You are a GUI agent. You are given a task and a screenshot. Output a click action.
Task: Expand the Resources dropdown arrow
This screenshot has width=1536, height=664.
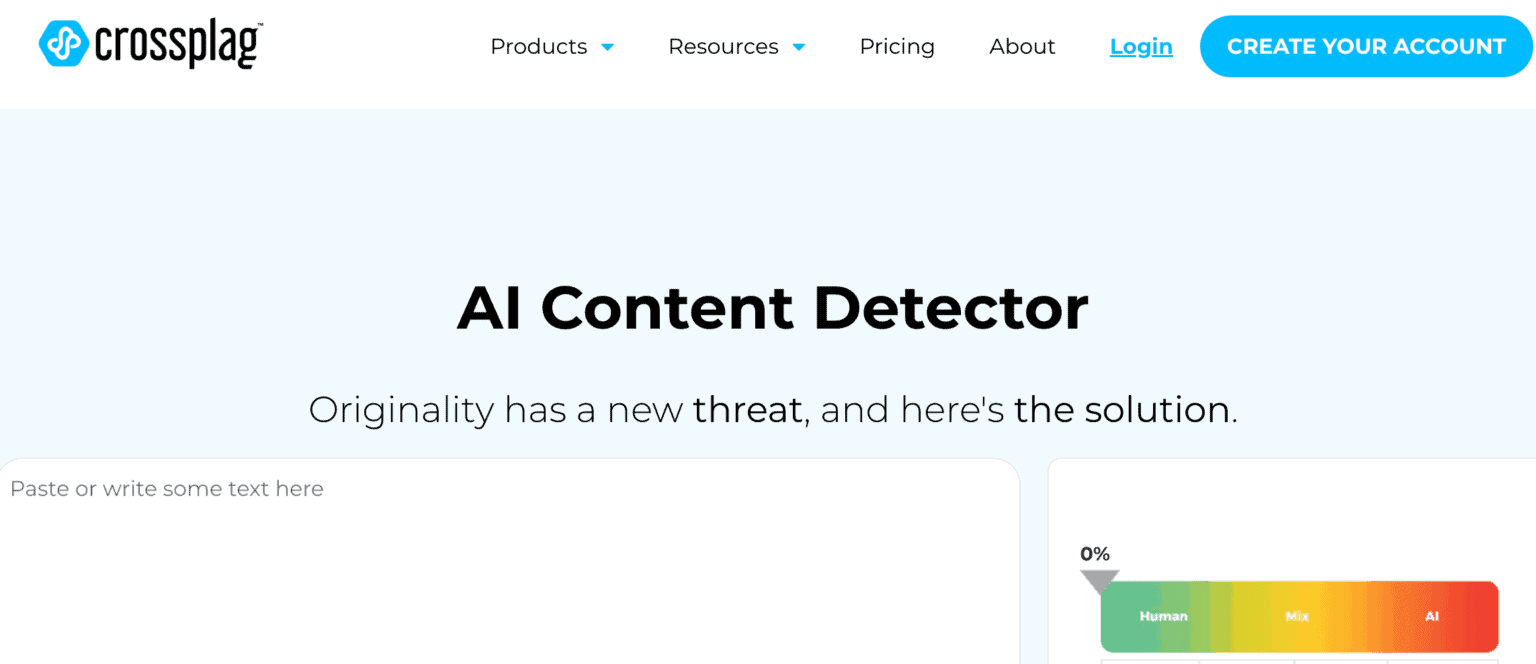tap(798, 47)
